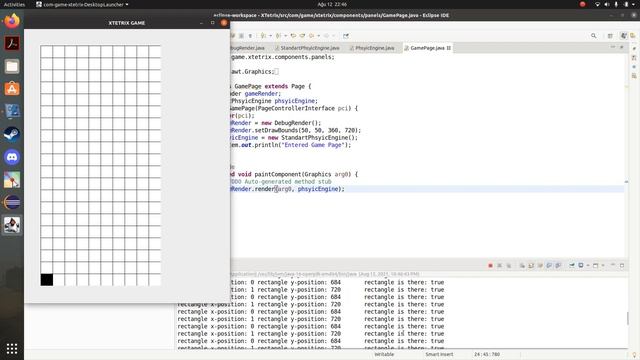Open Ubuntu Software from the dock
The image size is (640, 360).
click(12, 89)
